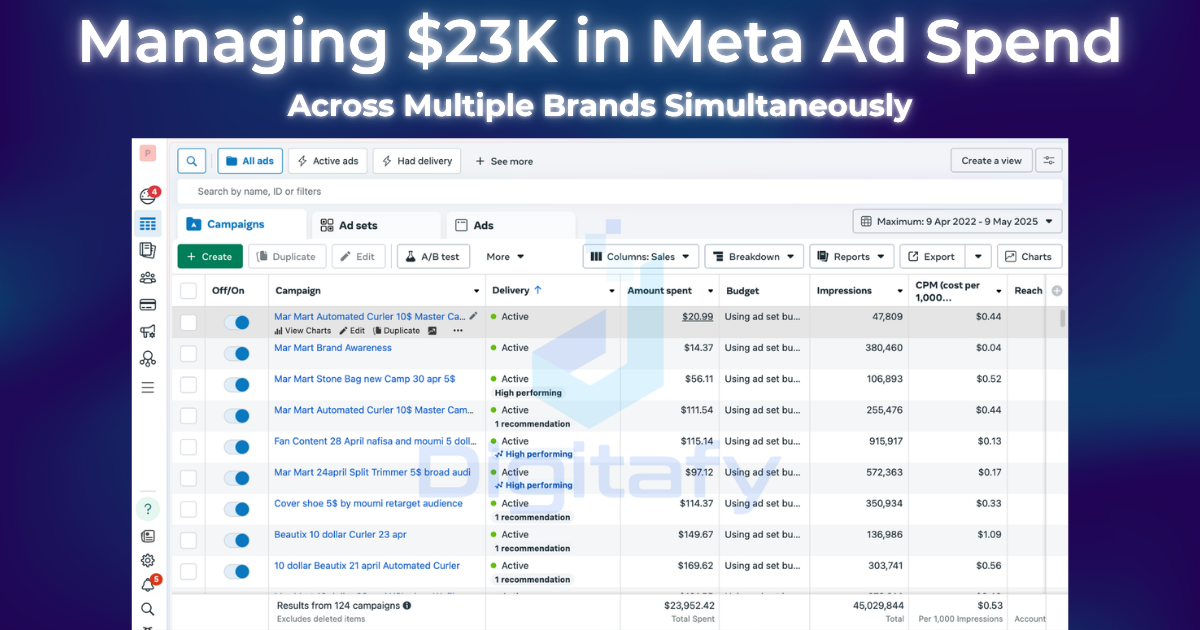Viewport: 1200px width, 630px height.
Task: Open the More dropdown in toolbar
Action: click(x=505, y=257)
